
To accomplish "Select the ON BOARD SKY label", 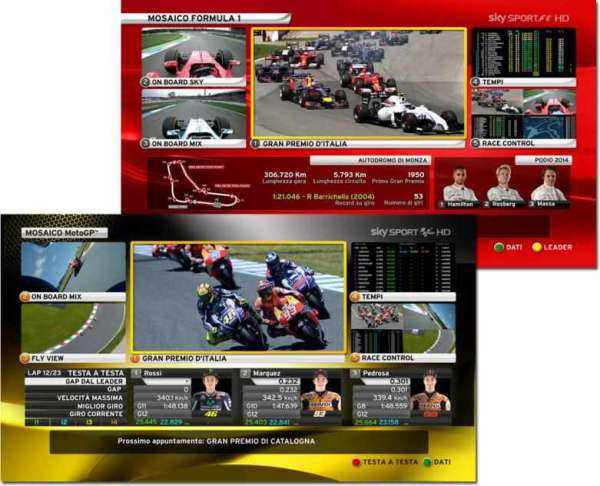I will pyautogui.click(x=178, y=82).
